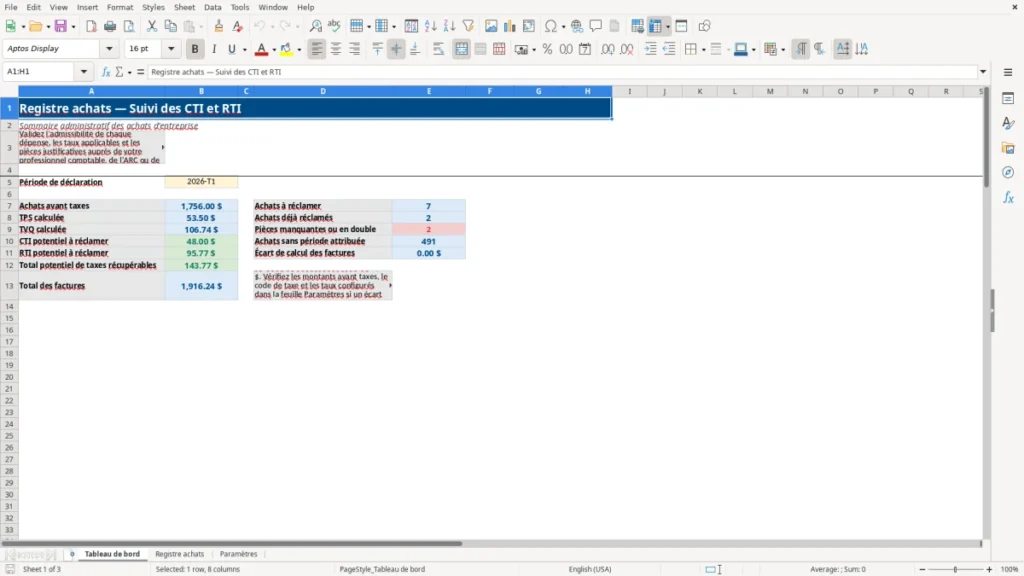The image size is (1024, 576).
Task: Click the AutoFilter funnel icon
Action: coord(468,26)
